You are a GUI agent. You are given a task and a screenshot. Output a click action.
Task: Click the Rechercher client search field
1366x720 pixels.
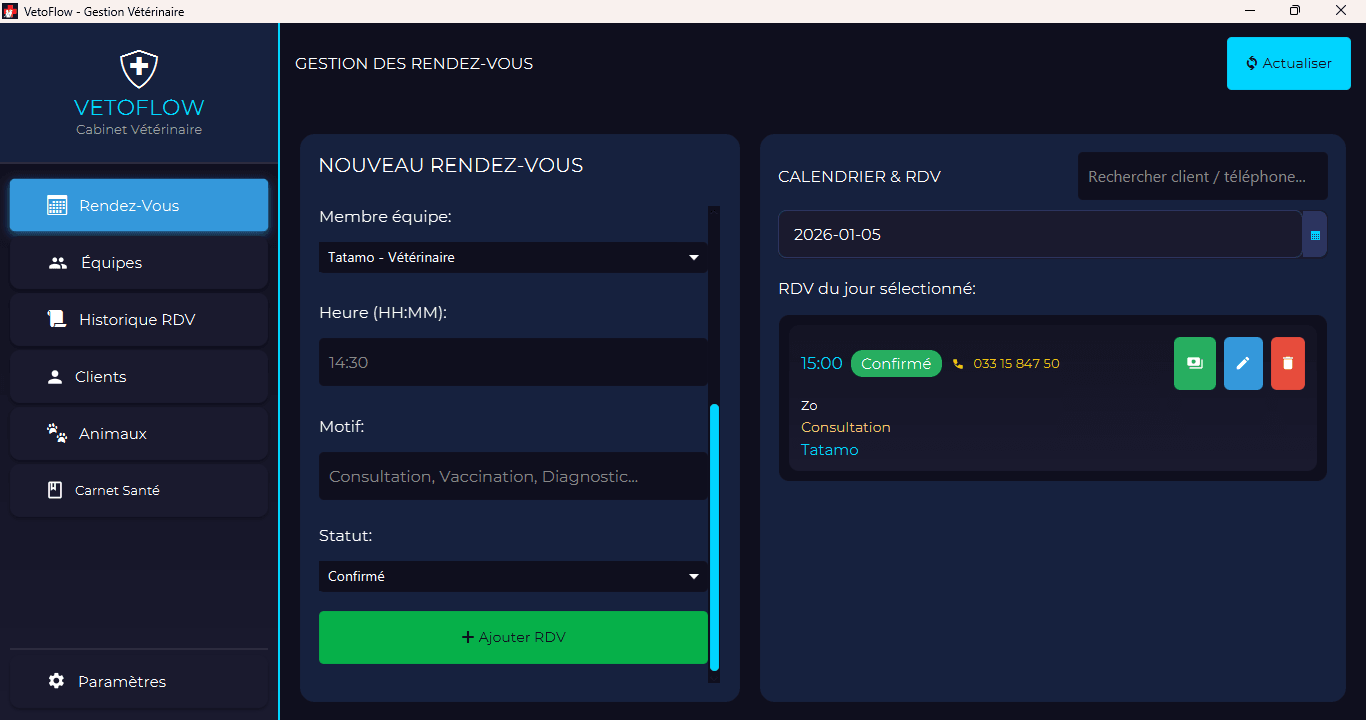(x=1202, y=176)
